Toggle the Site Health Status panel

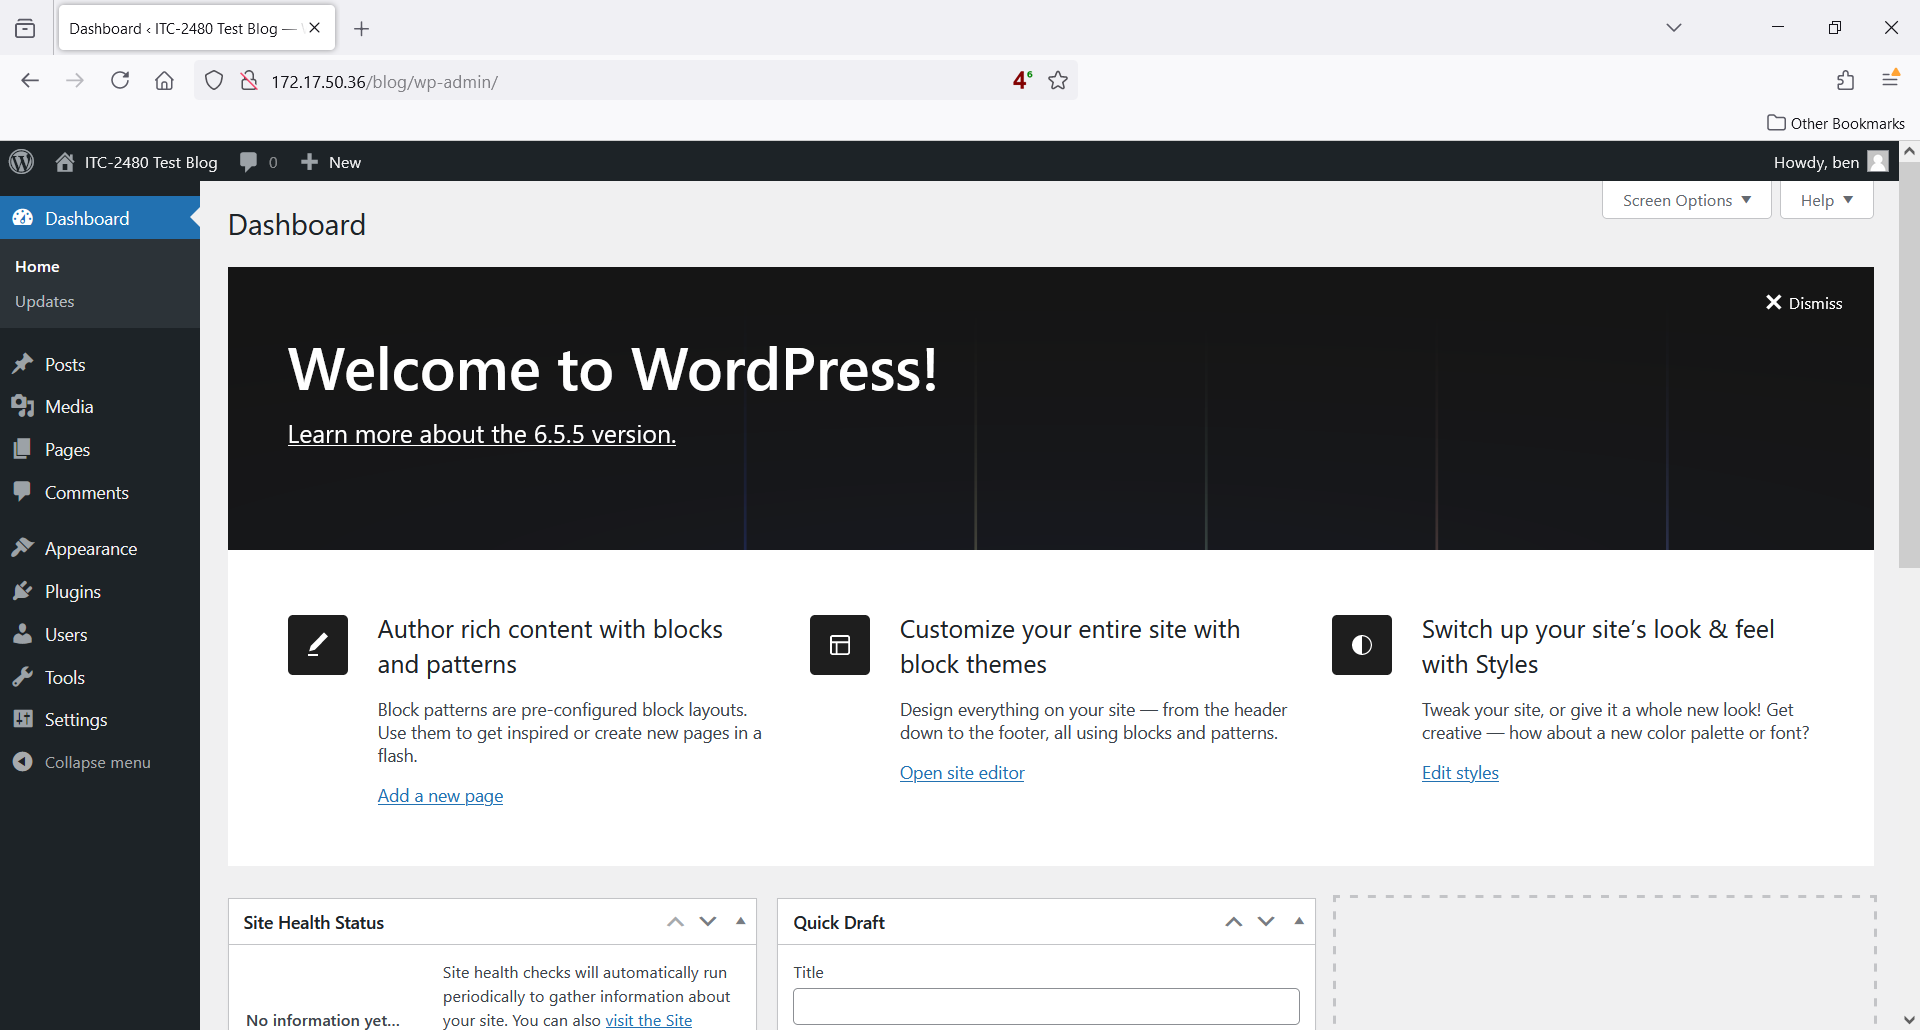(x=741, y=922)
